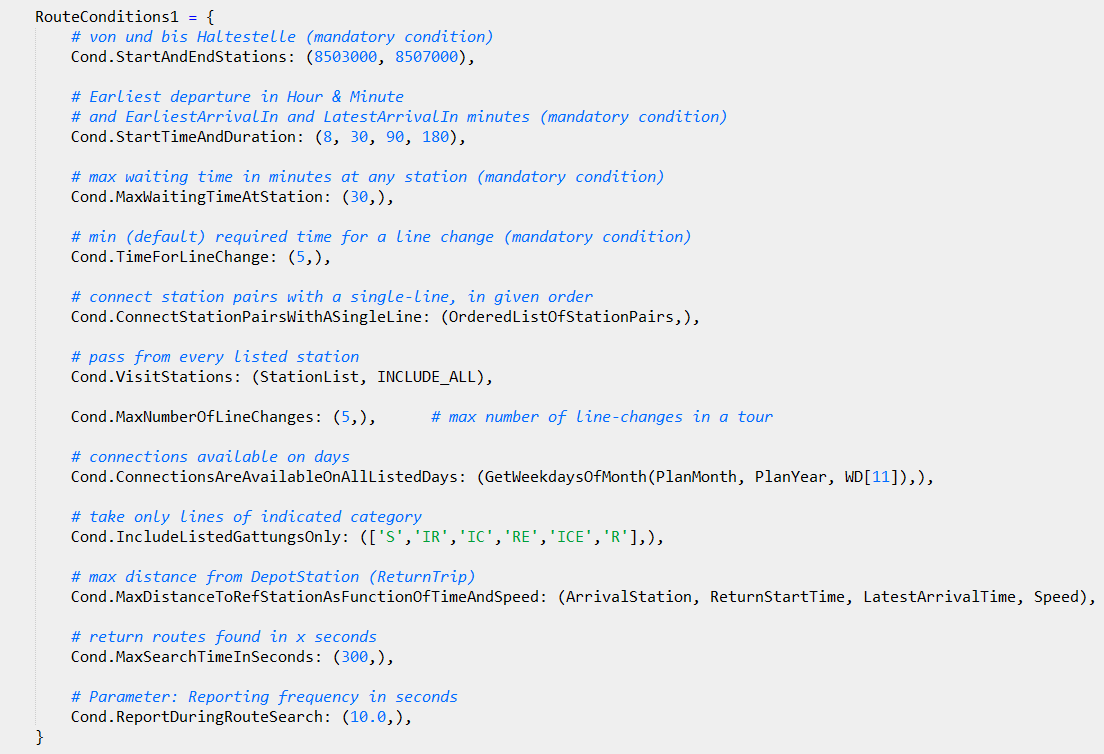Click the comment "max number of line-changes in a tour"
This screenshot has height=754, width=1104.
tap(602, 417)
